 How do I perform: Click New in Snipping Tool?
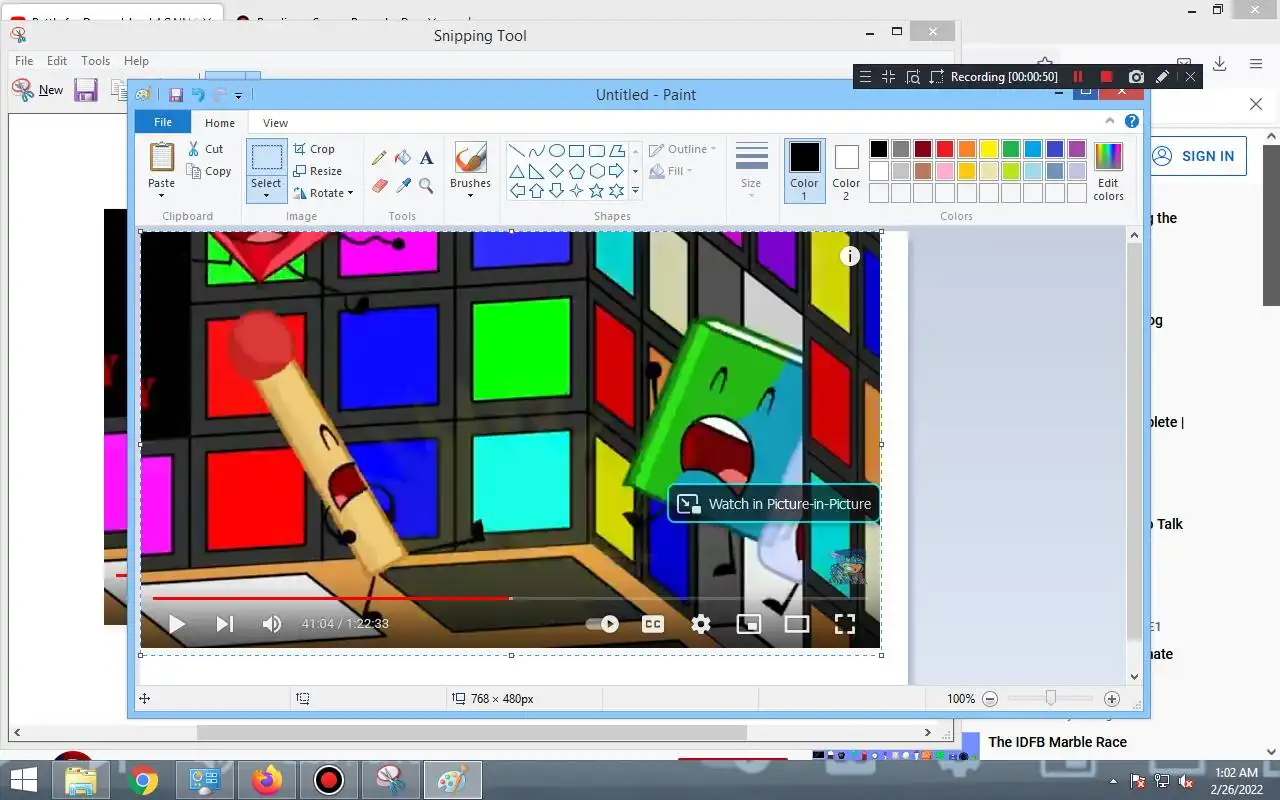coord(38,90)
